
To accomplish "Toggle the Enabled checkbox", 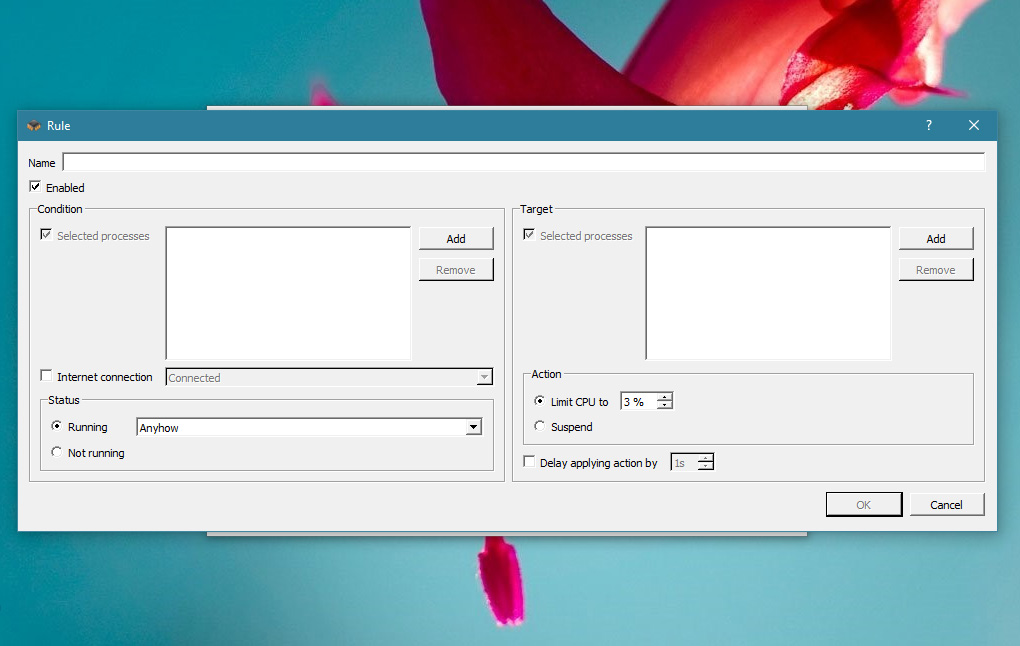I will 36,187.
